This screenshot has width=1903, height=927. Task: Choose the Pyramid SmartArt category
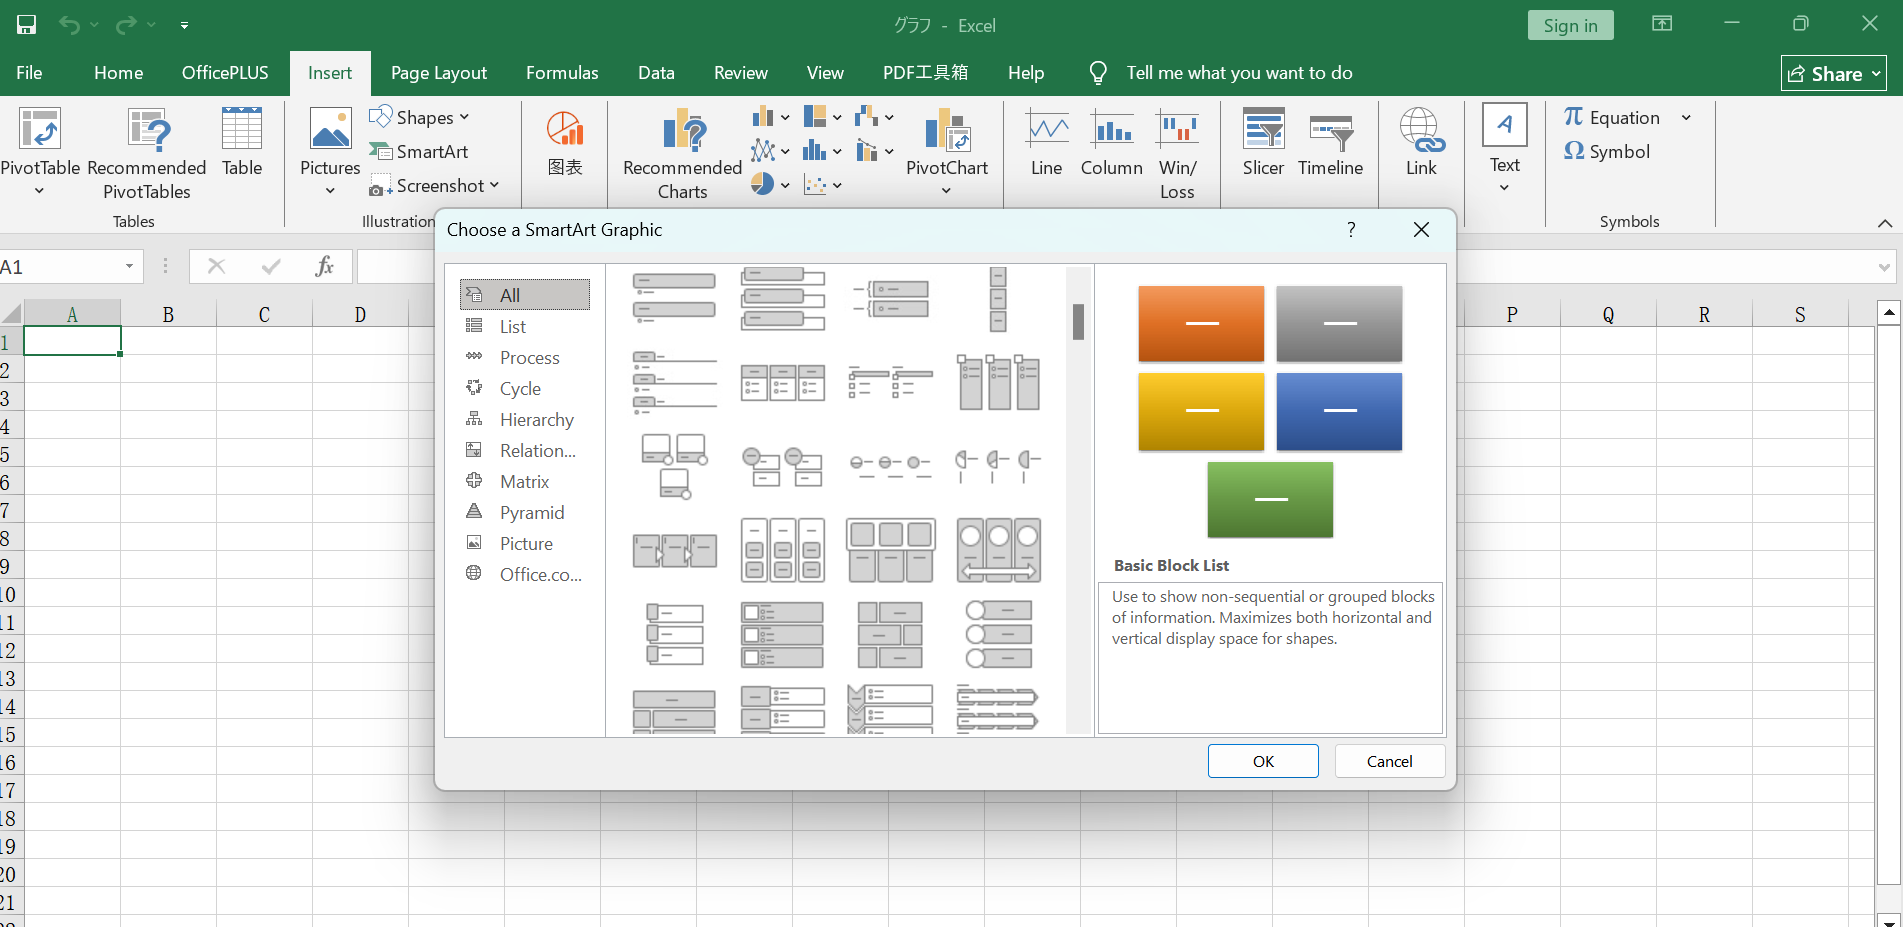[x=531, y=513]
